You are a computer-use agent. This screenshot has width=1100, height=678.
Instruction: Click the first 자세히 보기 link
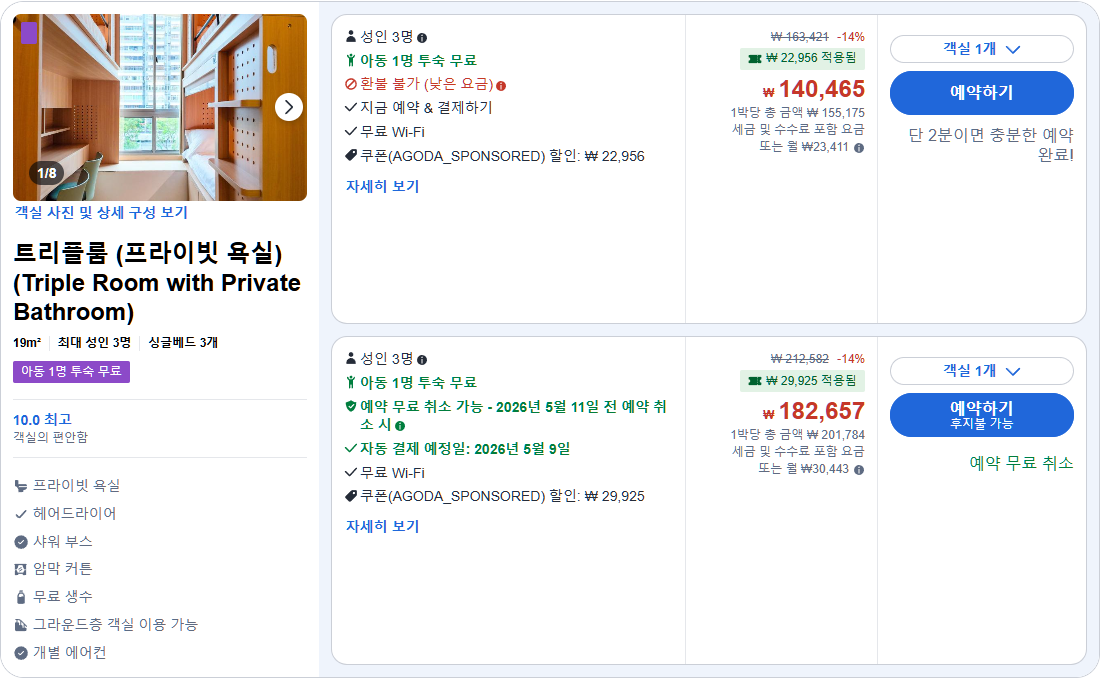[x=384, y=185]
